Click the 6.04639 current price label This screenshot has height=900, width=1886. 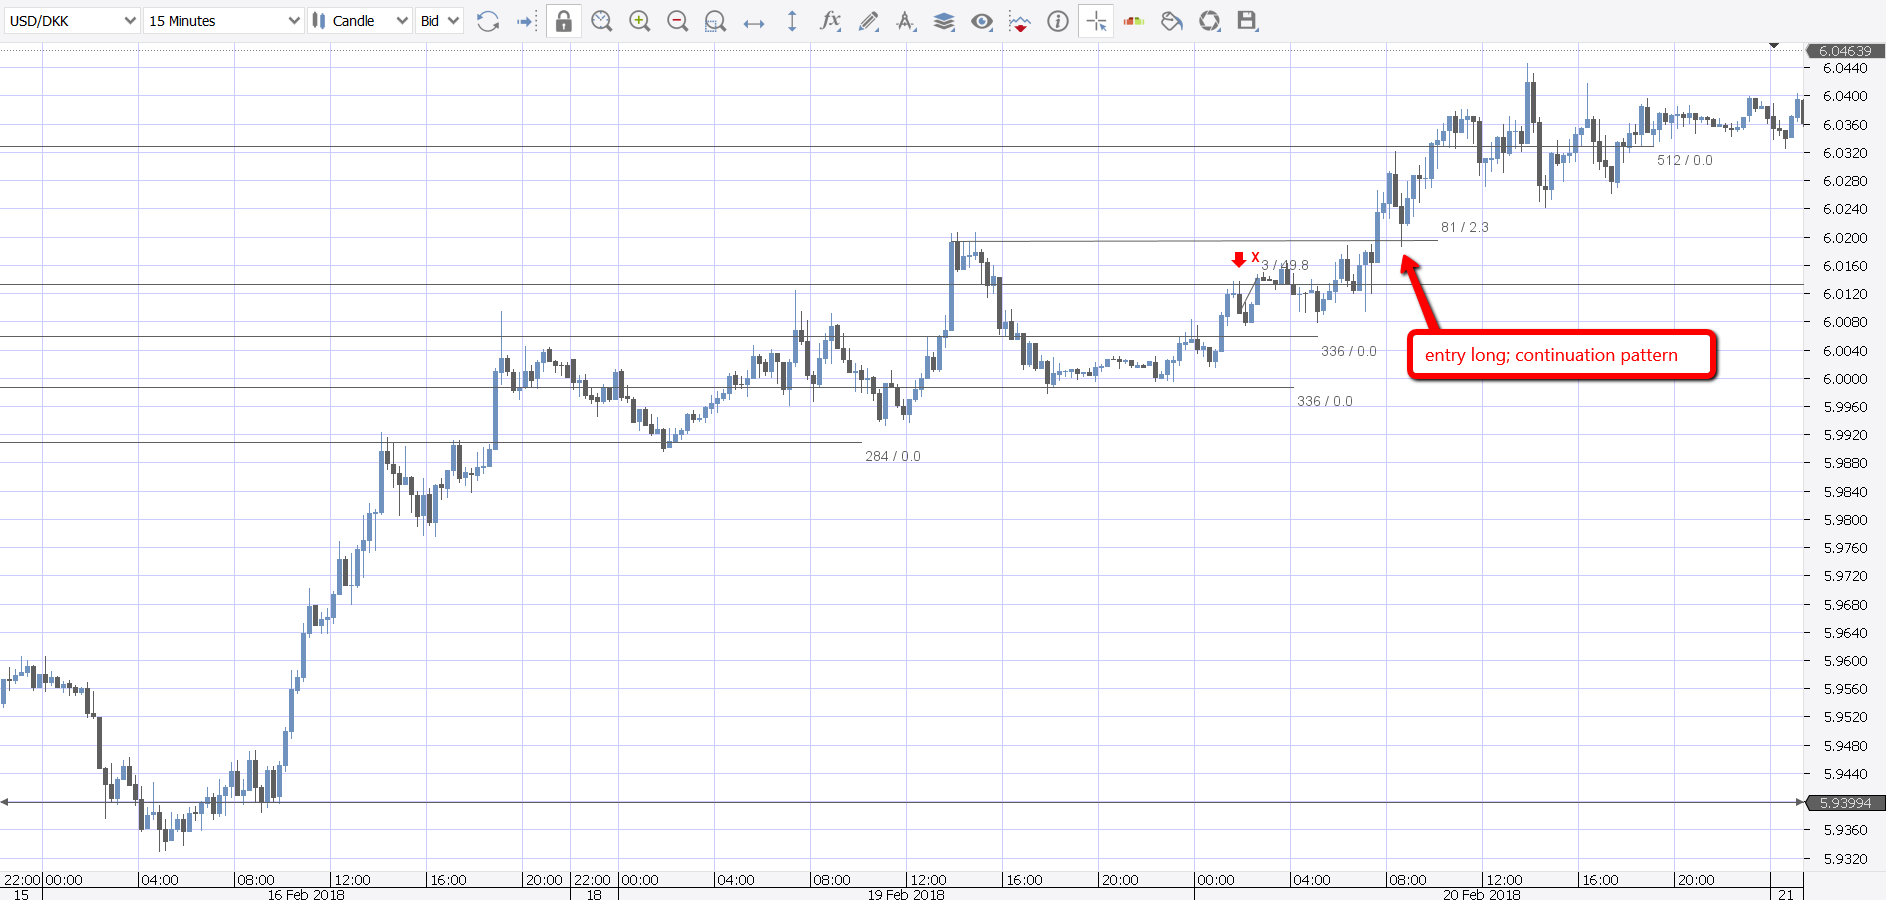[1845, 51]
